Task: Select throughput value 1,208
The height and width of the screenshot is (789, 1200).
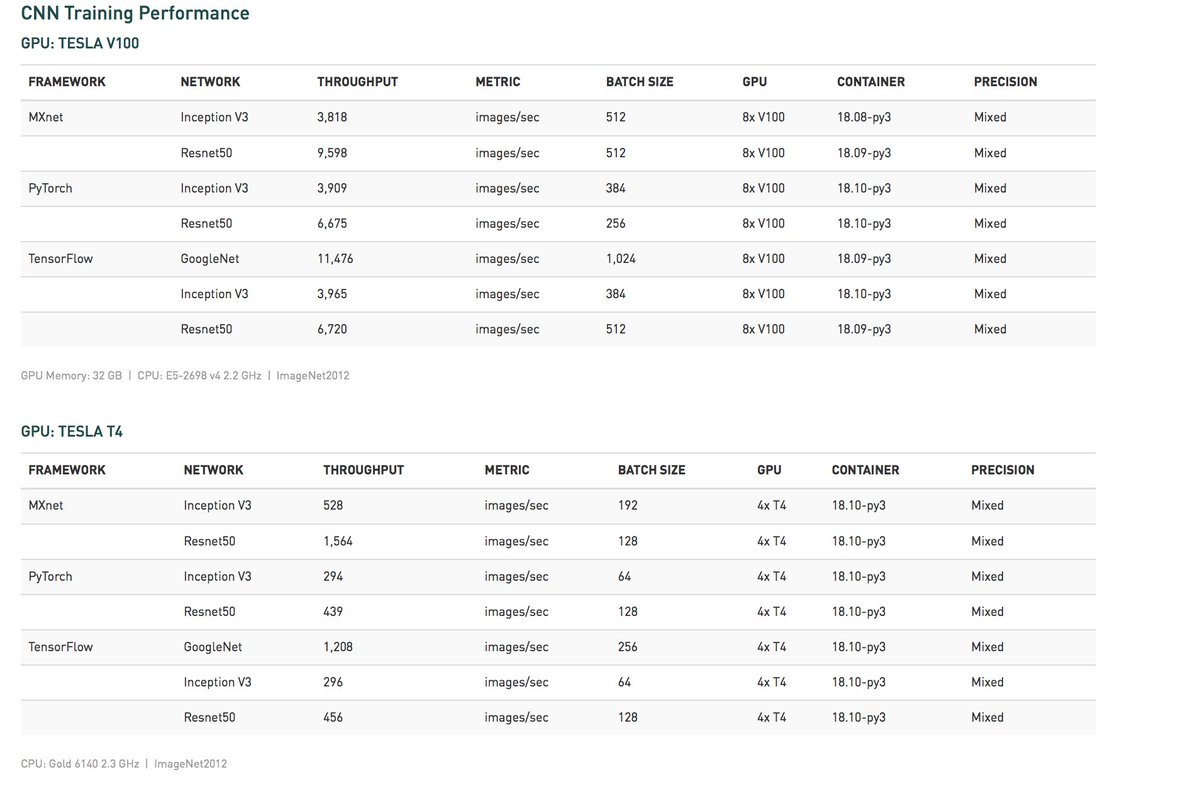Action: coord(338,647)
